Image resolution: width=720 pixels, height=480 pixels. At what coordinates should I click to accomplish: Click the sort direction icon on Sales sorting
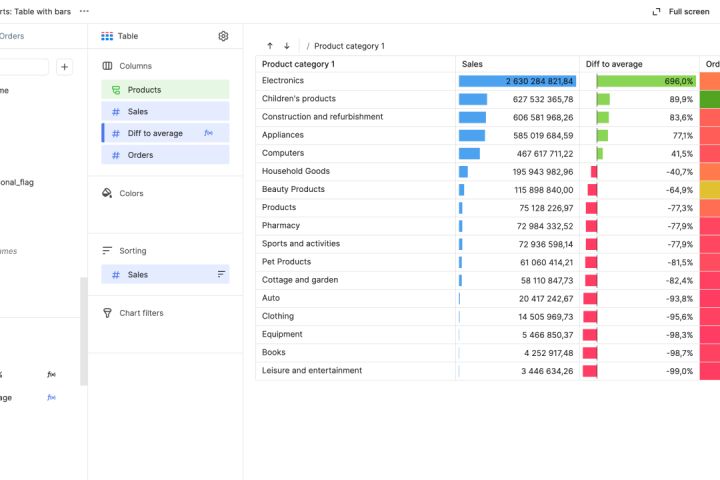click(221, 274)
